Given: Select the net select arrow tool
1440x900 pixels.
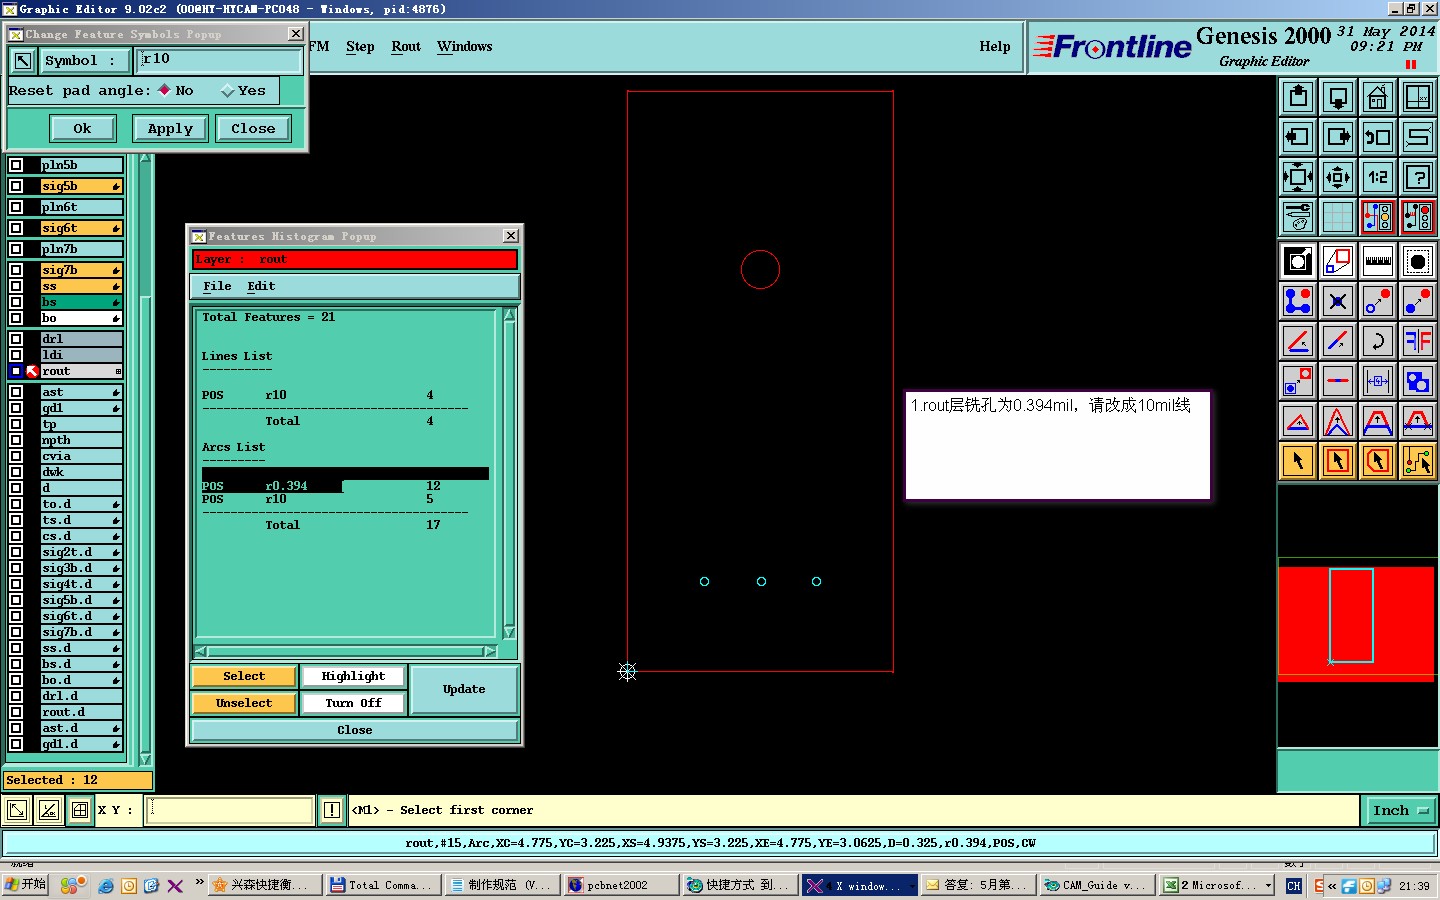Looking at the screenshot, I should pos(1418,461).
